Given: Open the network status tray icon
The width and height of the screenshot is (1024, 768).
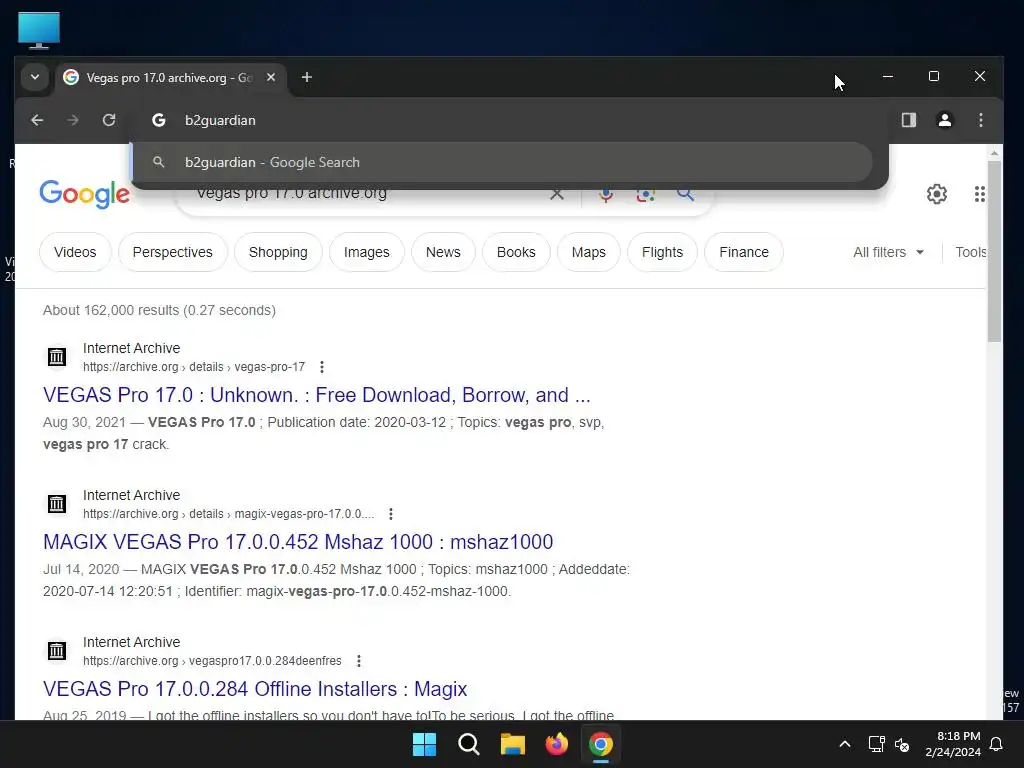Looking at the screenshot, I should [876, 744].
